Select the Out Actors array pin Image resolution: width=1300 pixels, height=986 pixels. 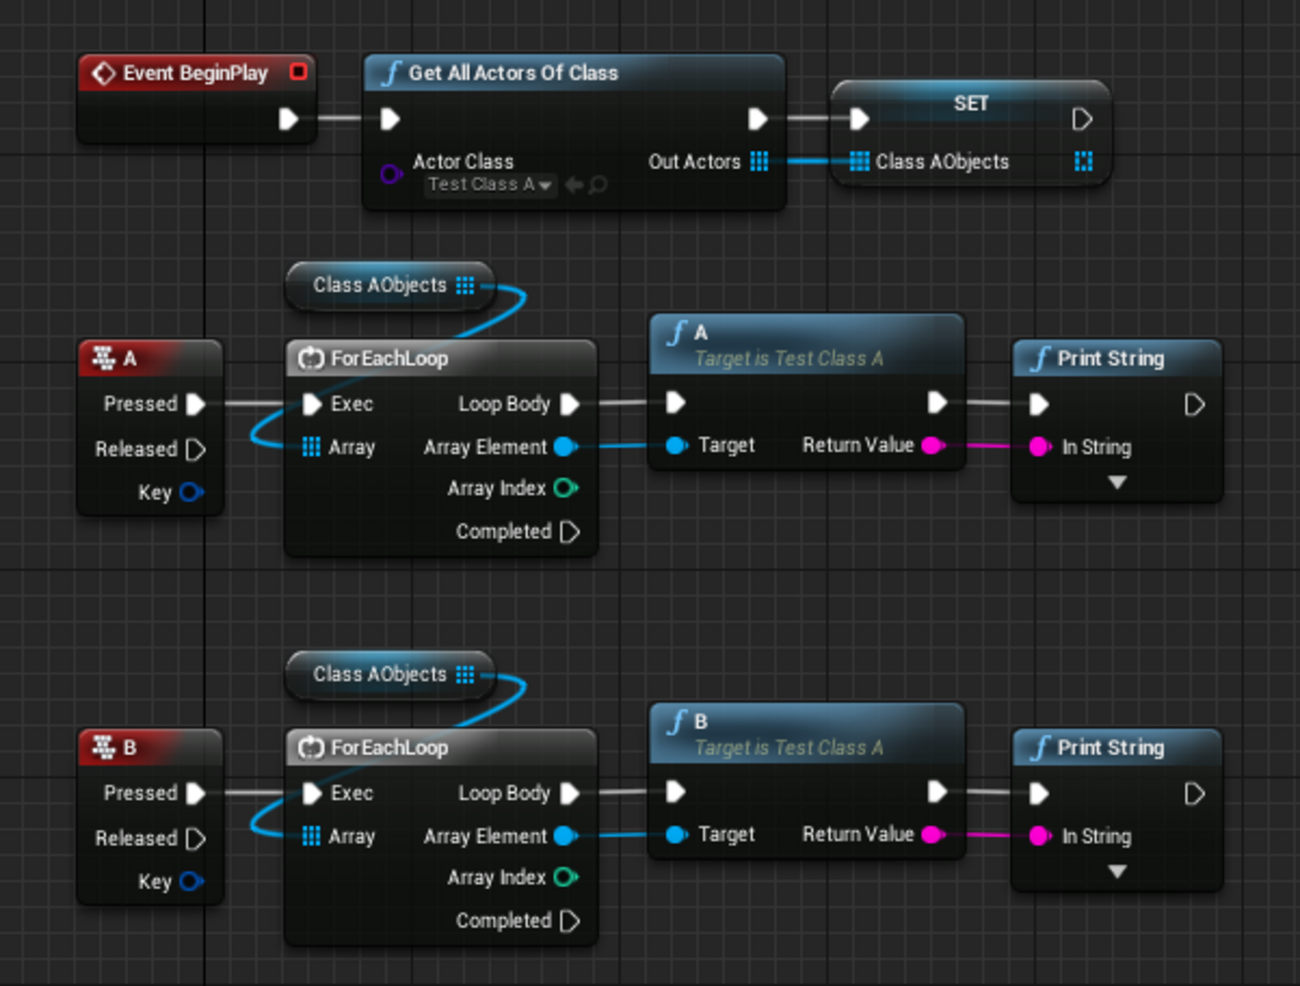click(x=759, y=161)
